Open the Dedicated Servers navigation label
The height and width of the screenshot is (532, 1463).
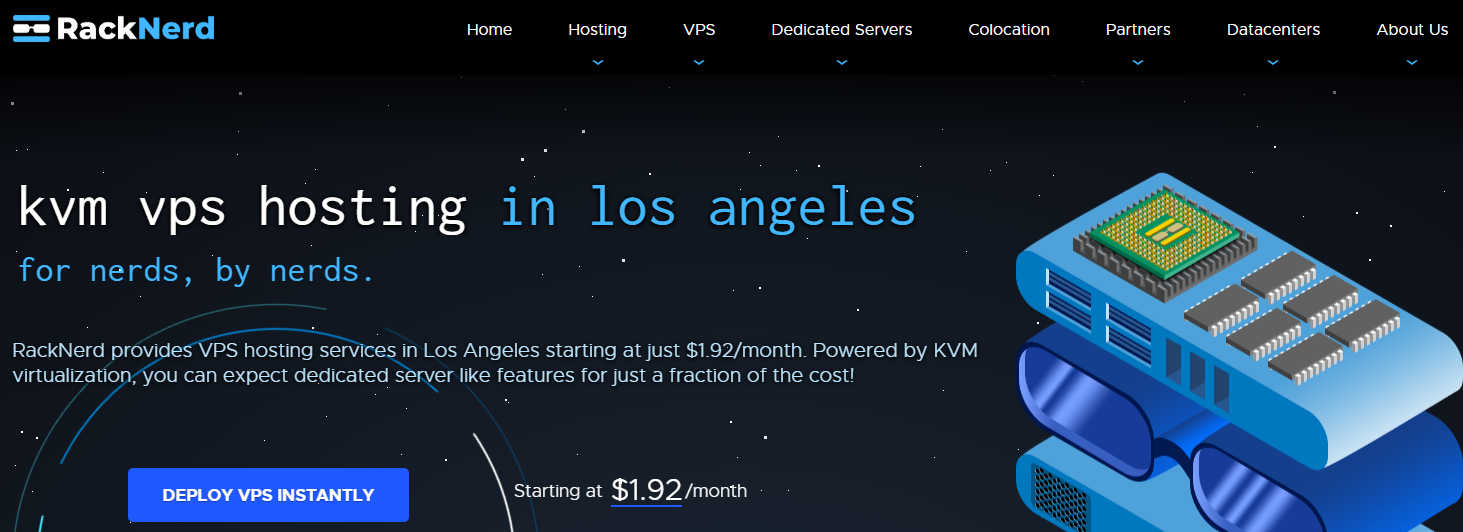841,30
